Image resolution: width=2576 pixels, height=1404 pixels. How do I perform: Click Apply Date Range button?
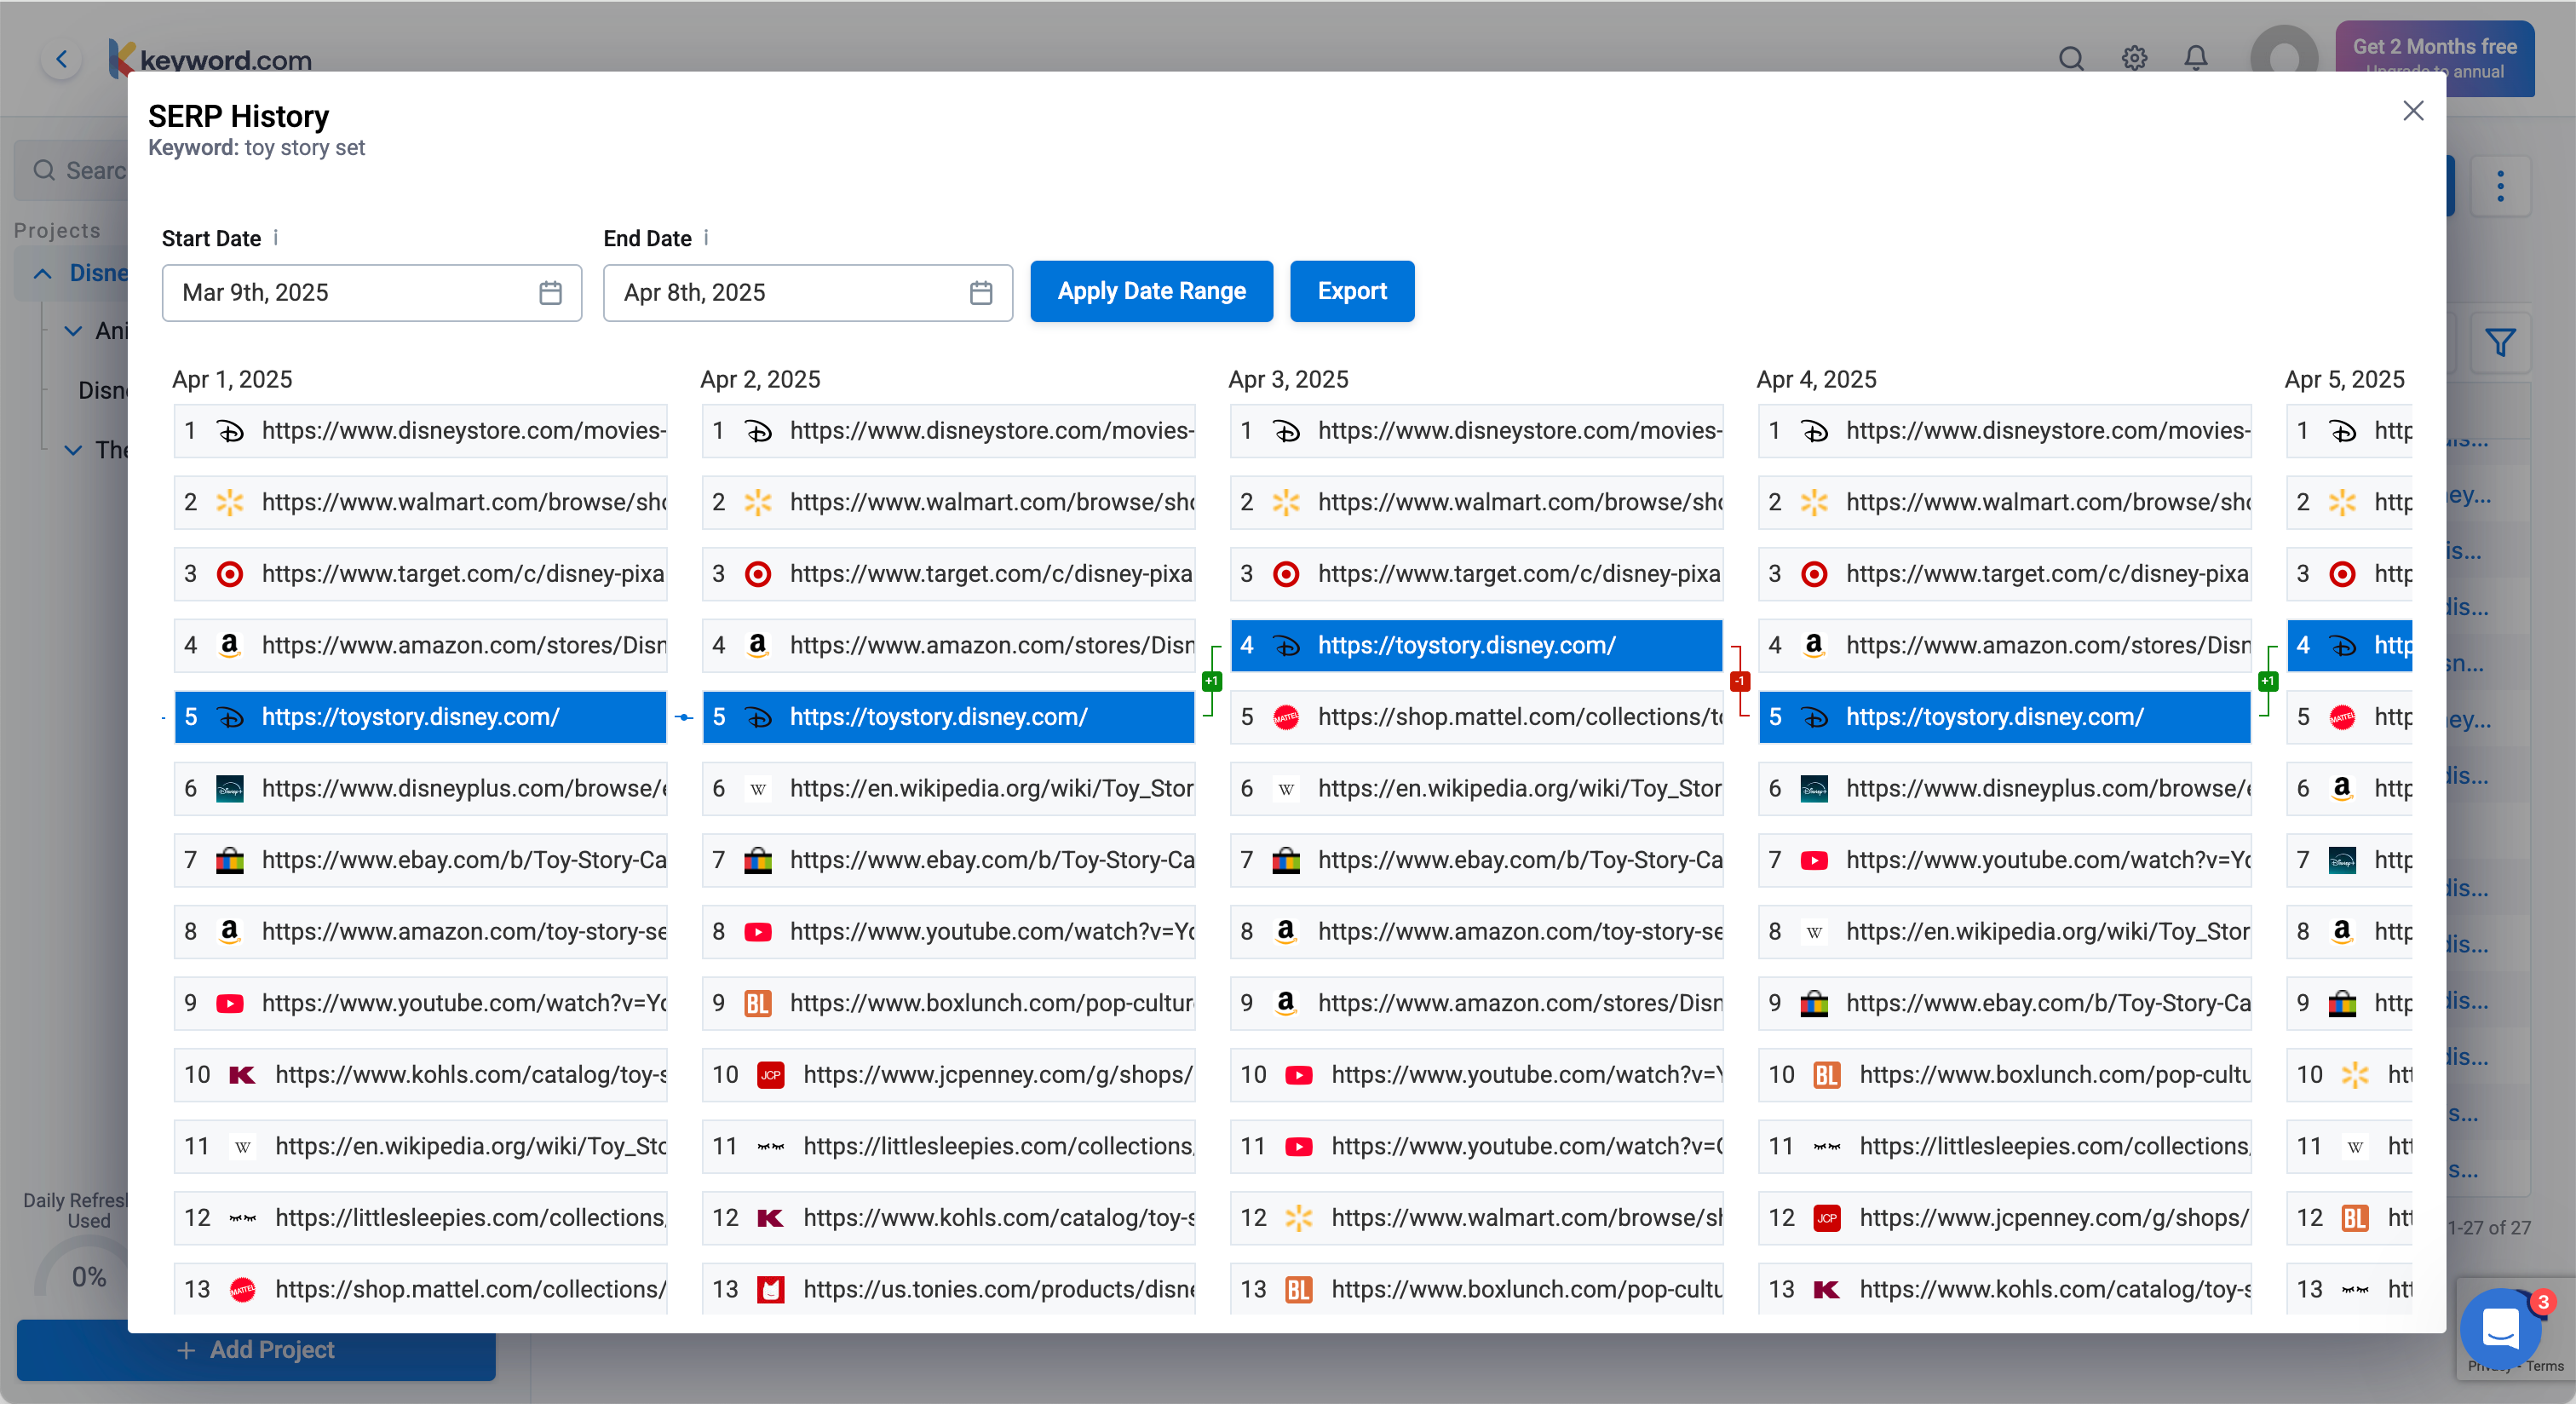(x=1151, y=291)
